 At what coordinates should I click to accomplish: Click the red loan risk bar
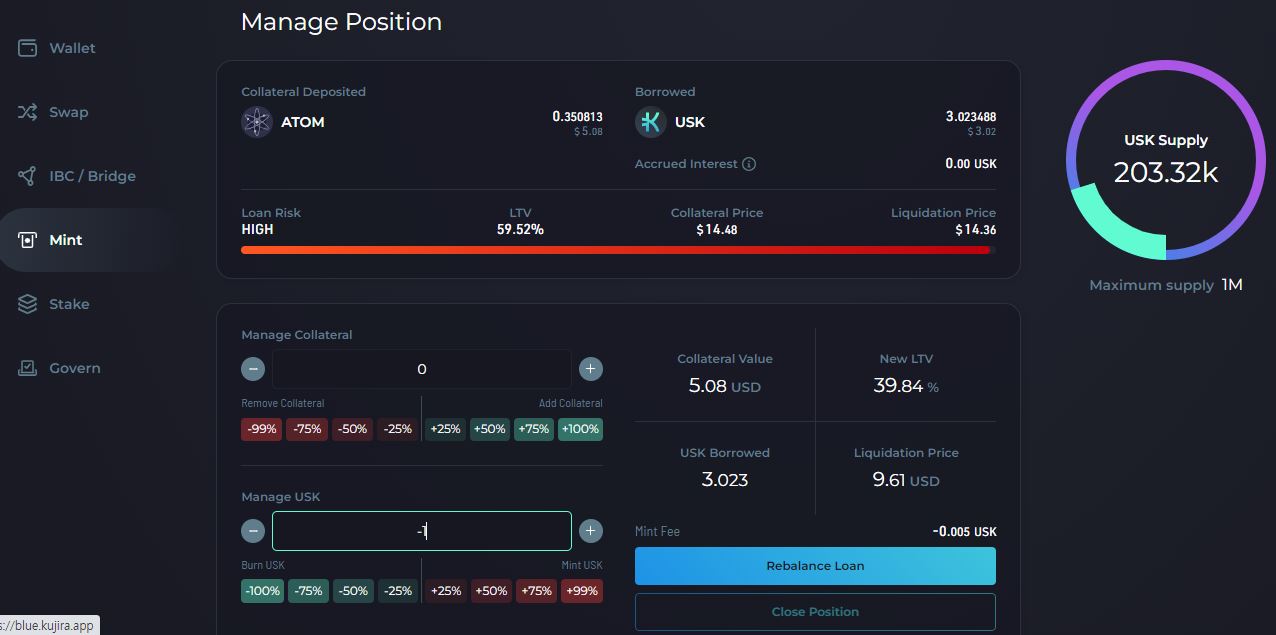click(x=618, y=250)
